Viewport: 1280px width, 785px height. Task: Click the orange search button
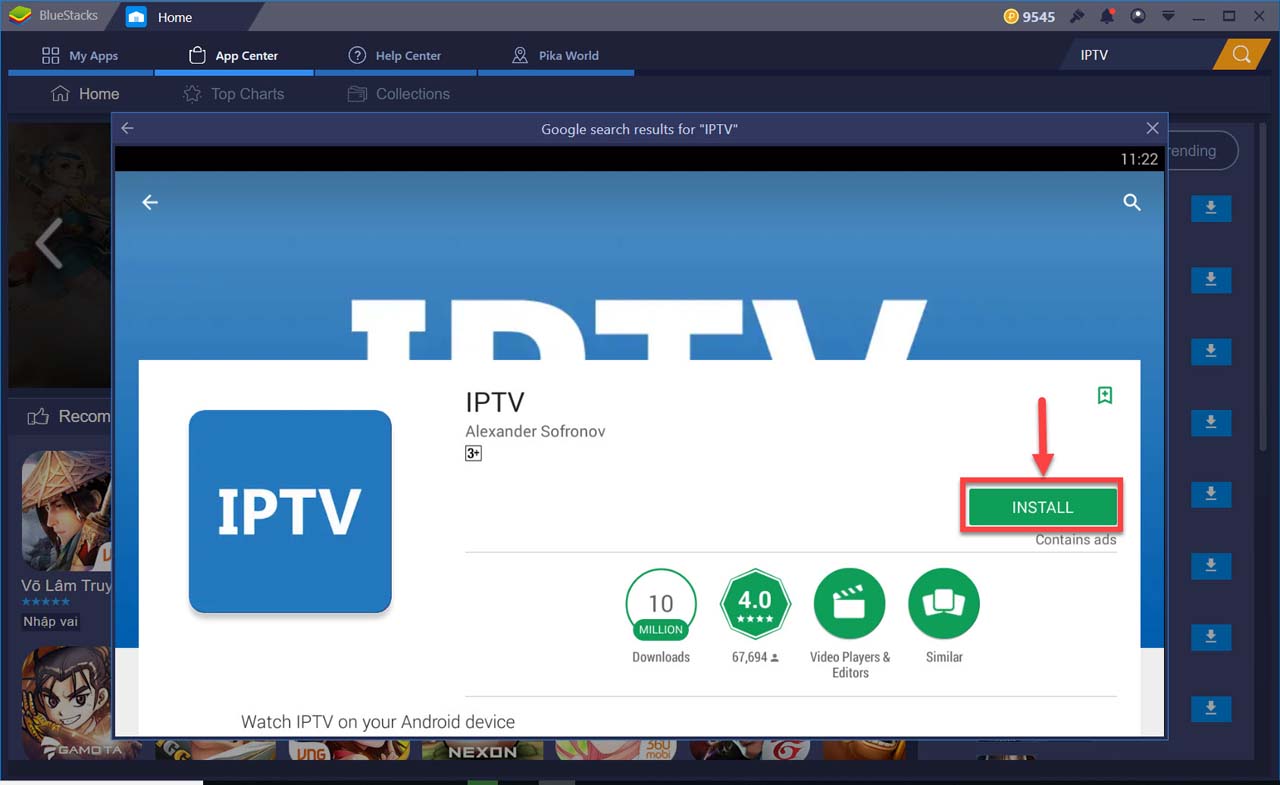click(x=1241, y=55)
